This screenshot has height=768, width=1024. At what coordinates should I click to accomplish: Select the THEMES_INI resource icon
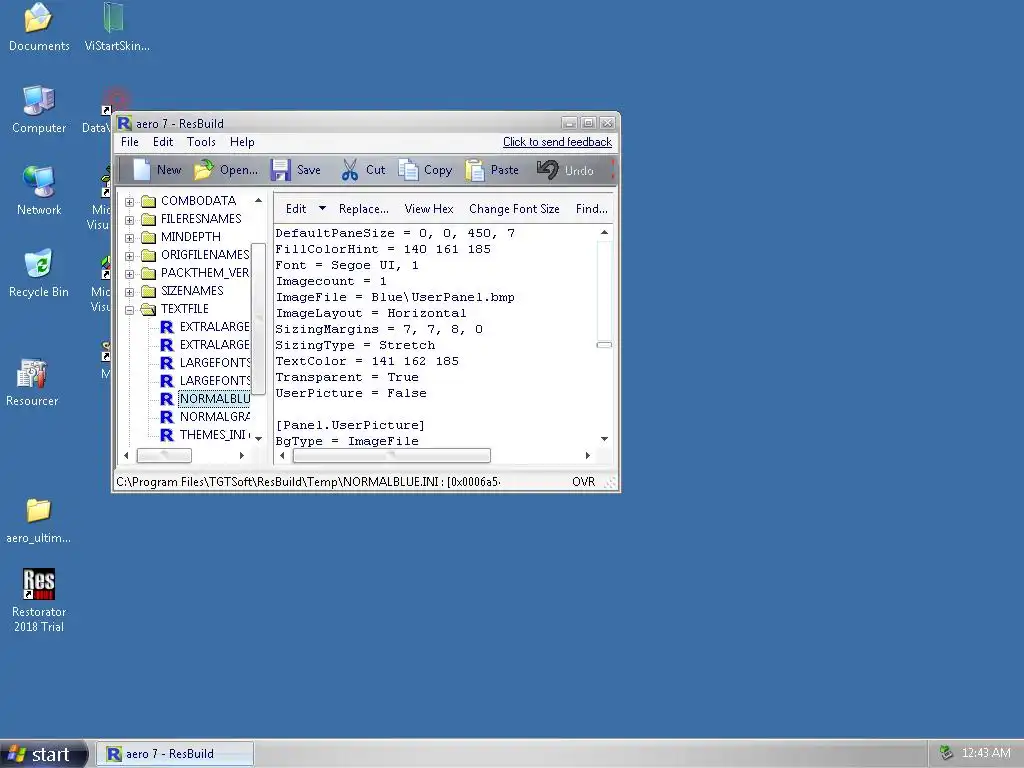tap(167, 435)
